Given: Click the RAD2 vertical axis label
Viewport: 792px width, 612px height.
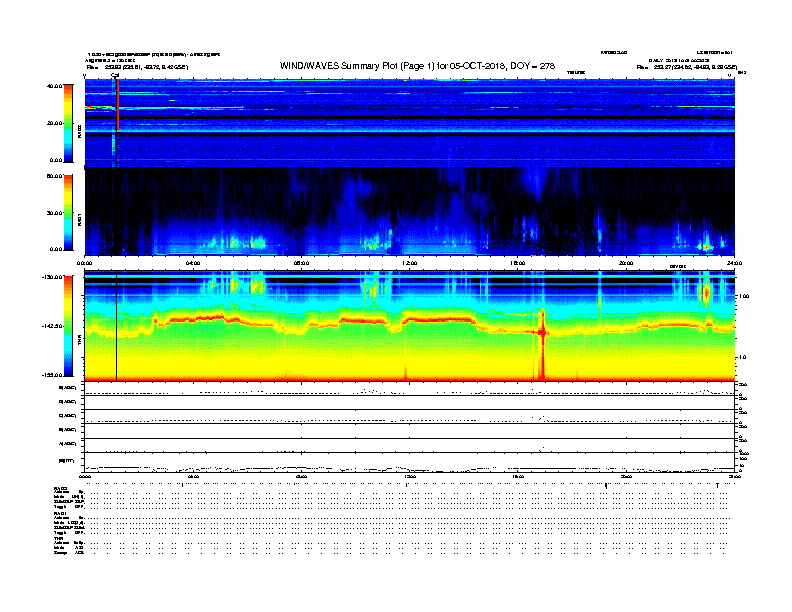Looking at the screenshot, I should pos(80,132).
